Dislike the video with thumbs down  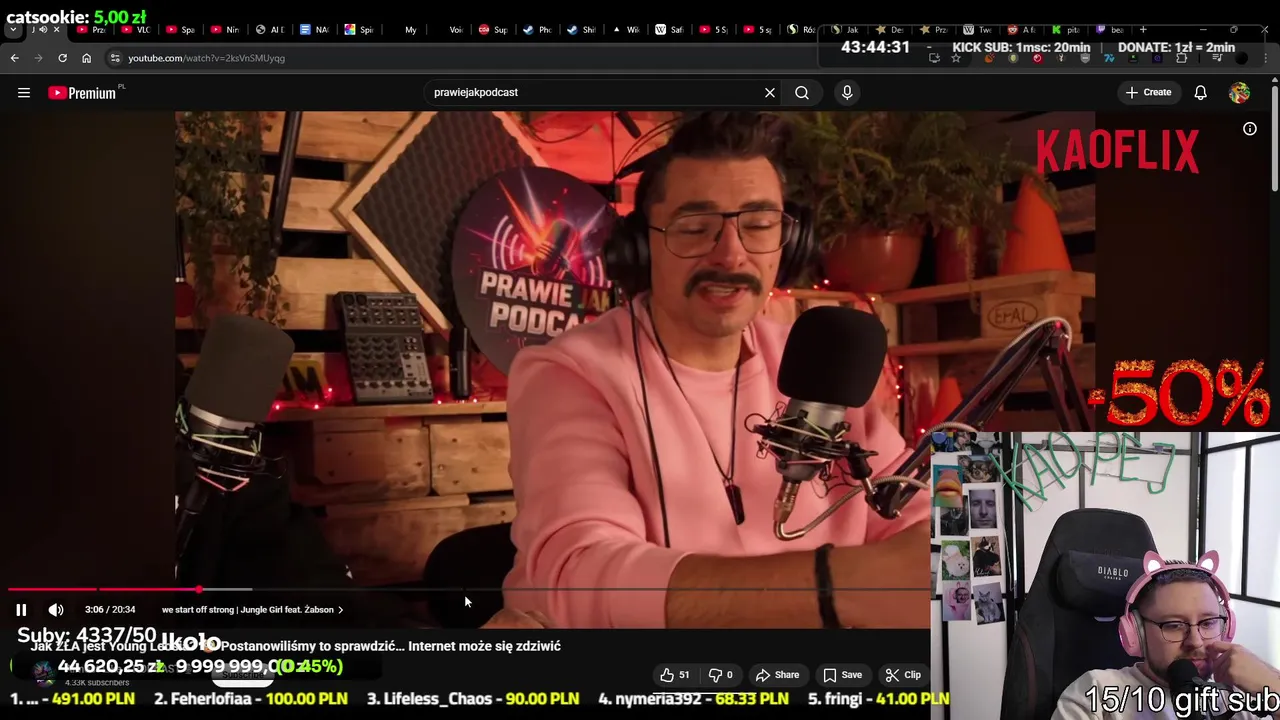[722, 674]
